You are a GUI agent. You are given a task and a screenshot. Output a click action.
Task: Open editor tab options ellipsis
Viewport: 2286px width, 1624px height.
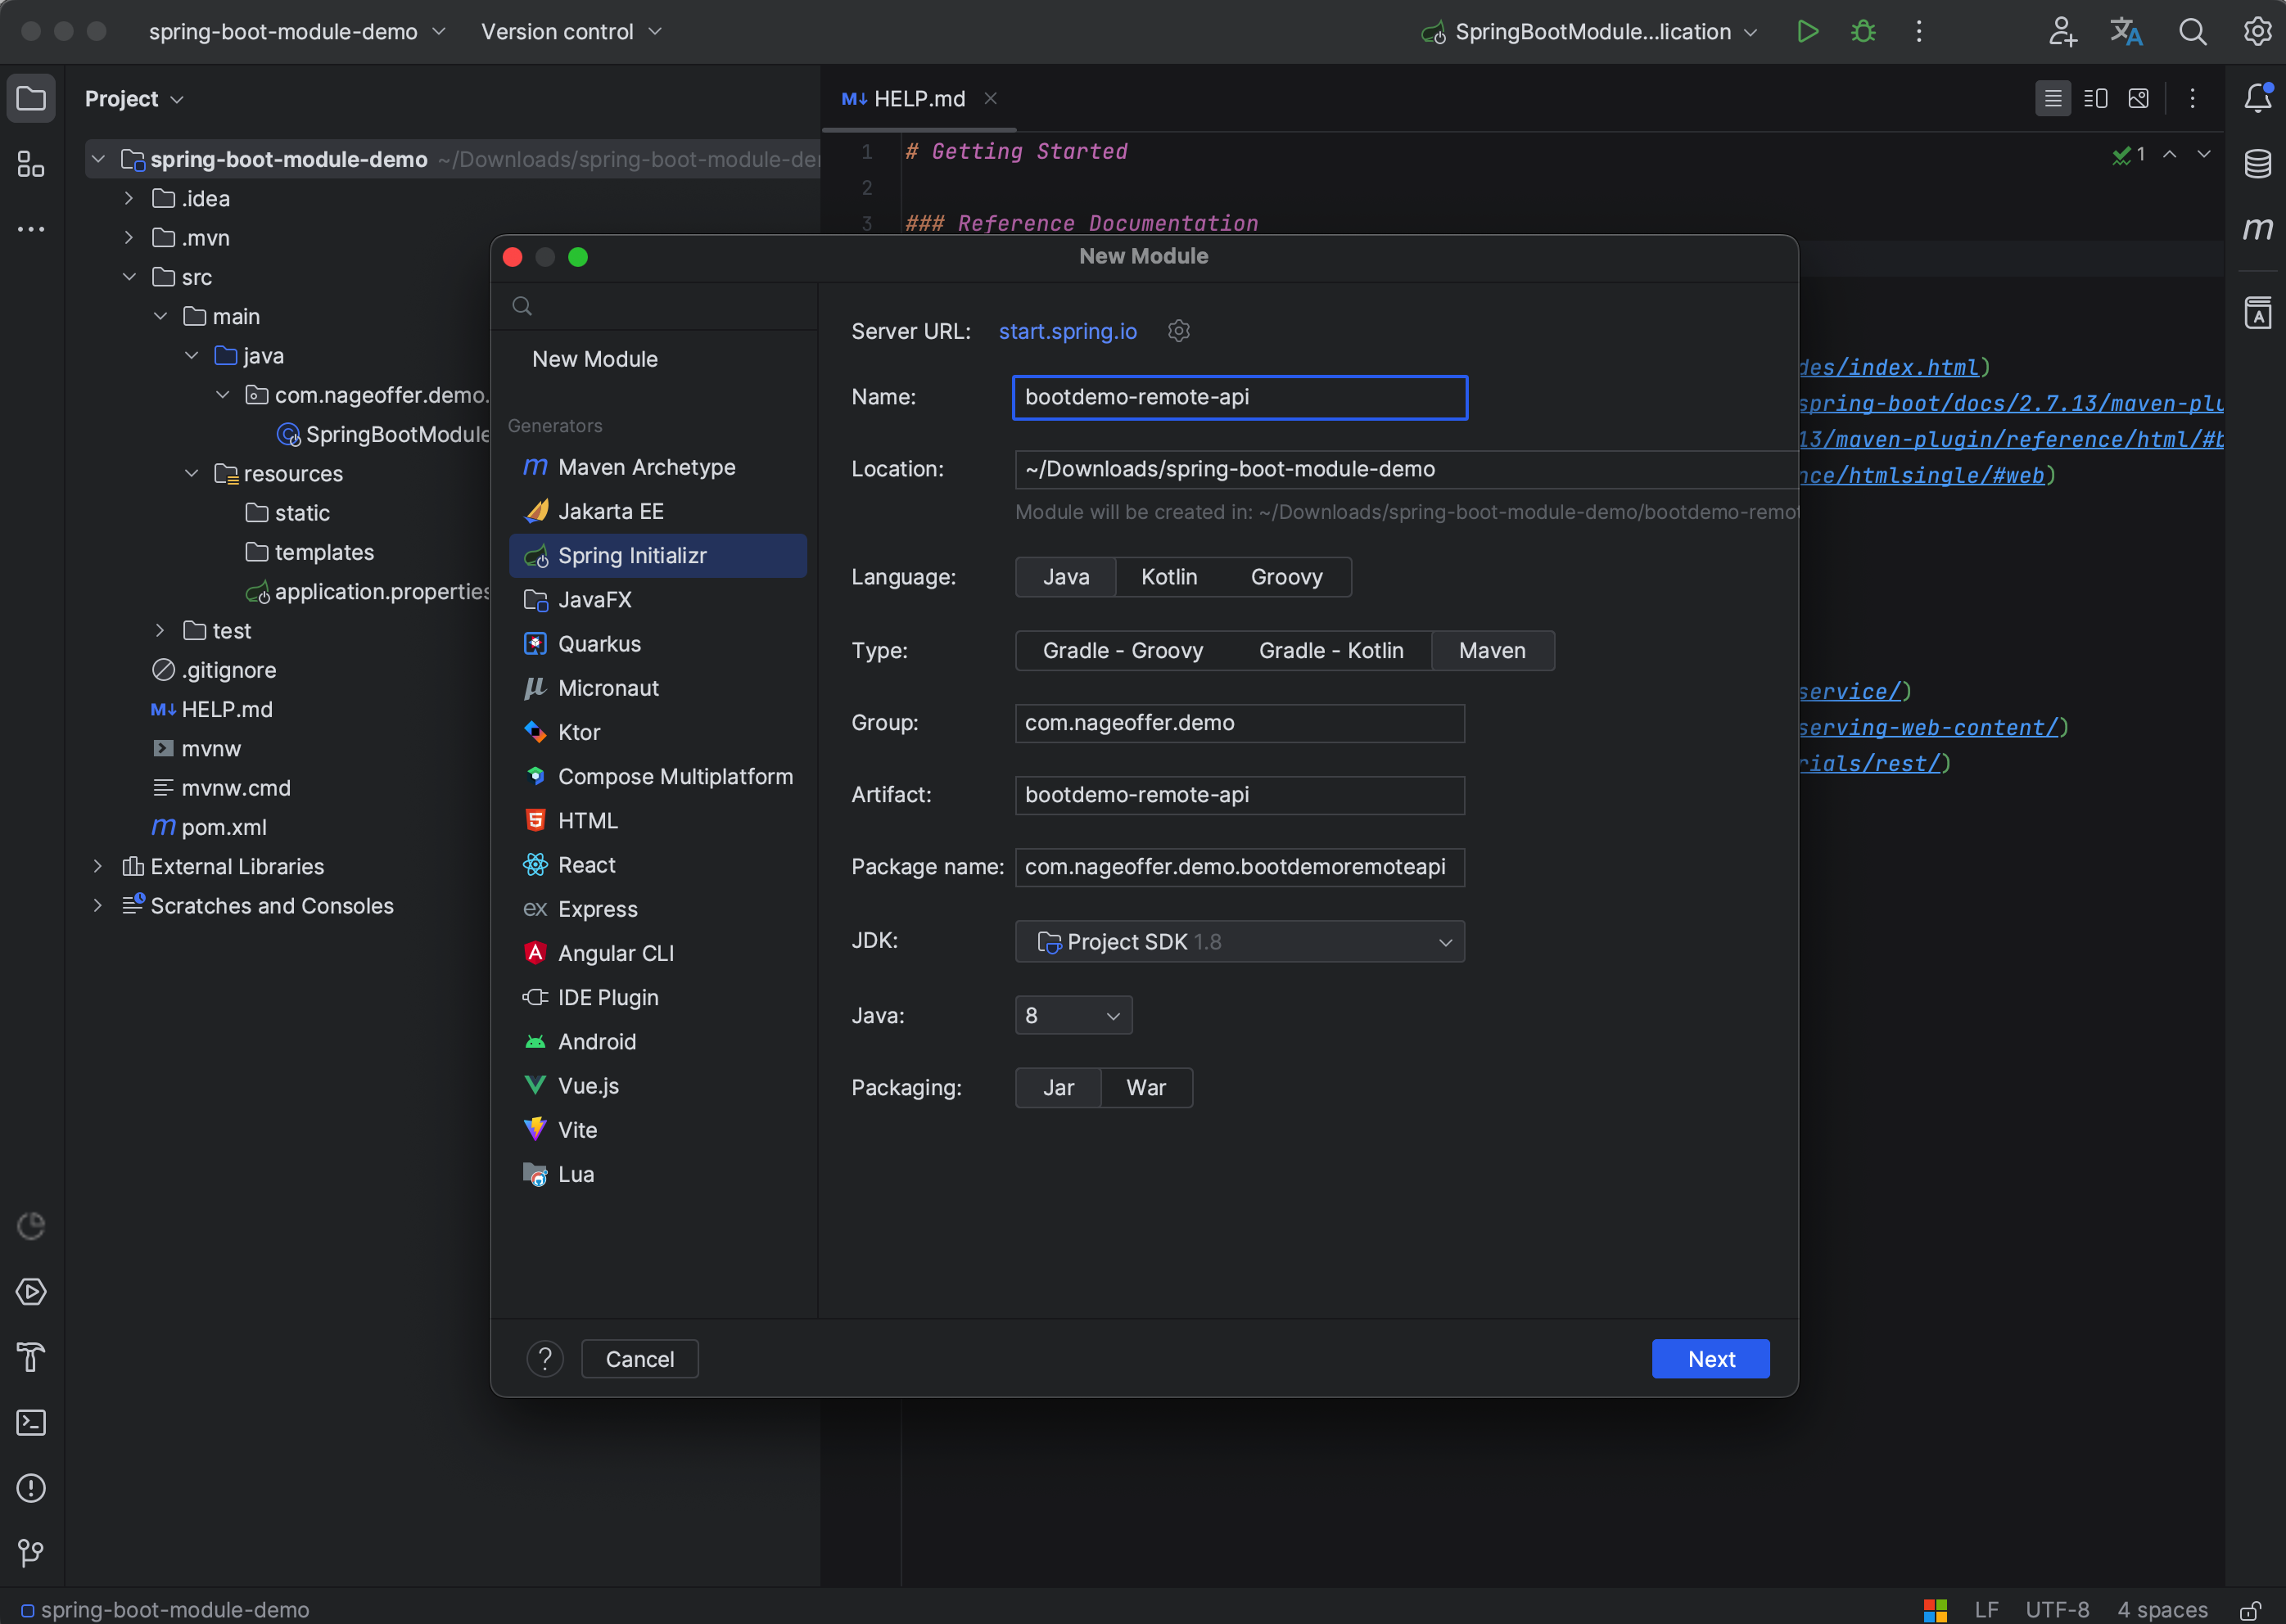click(2192, 98)
